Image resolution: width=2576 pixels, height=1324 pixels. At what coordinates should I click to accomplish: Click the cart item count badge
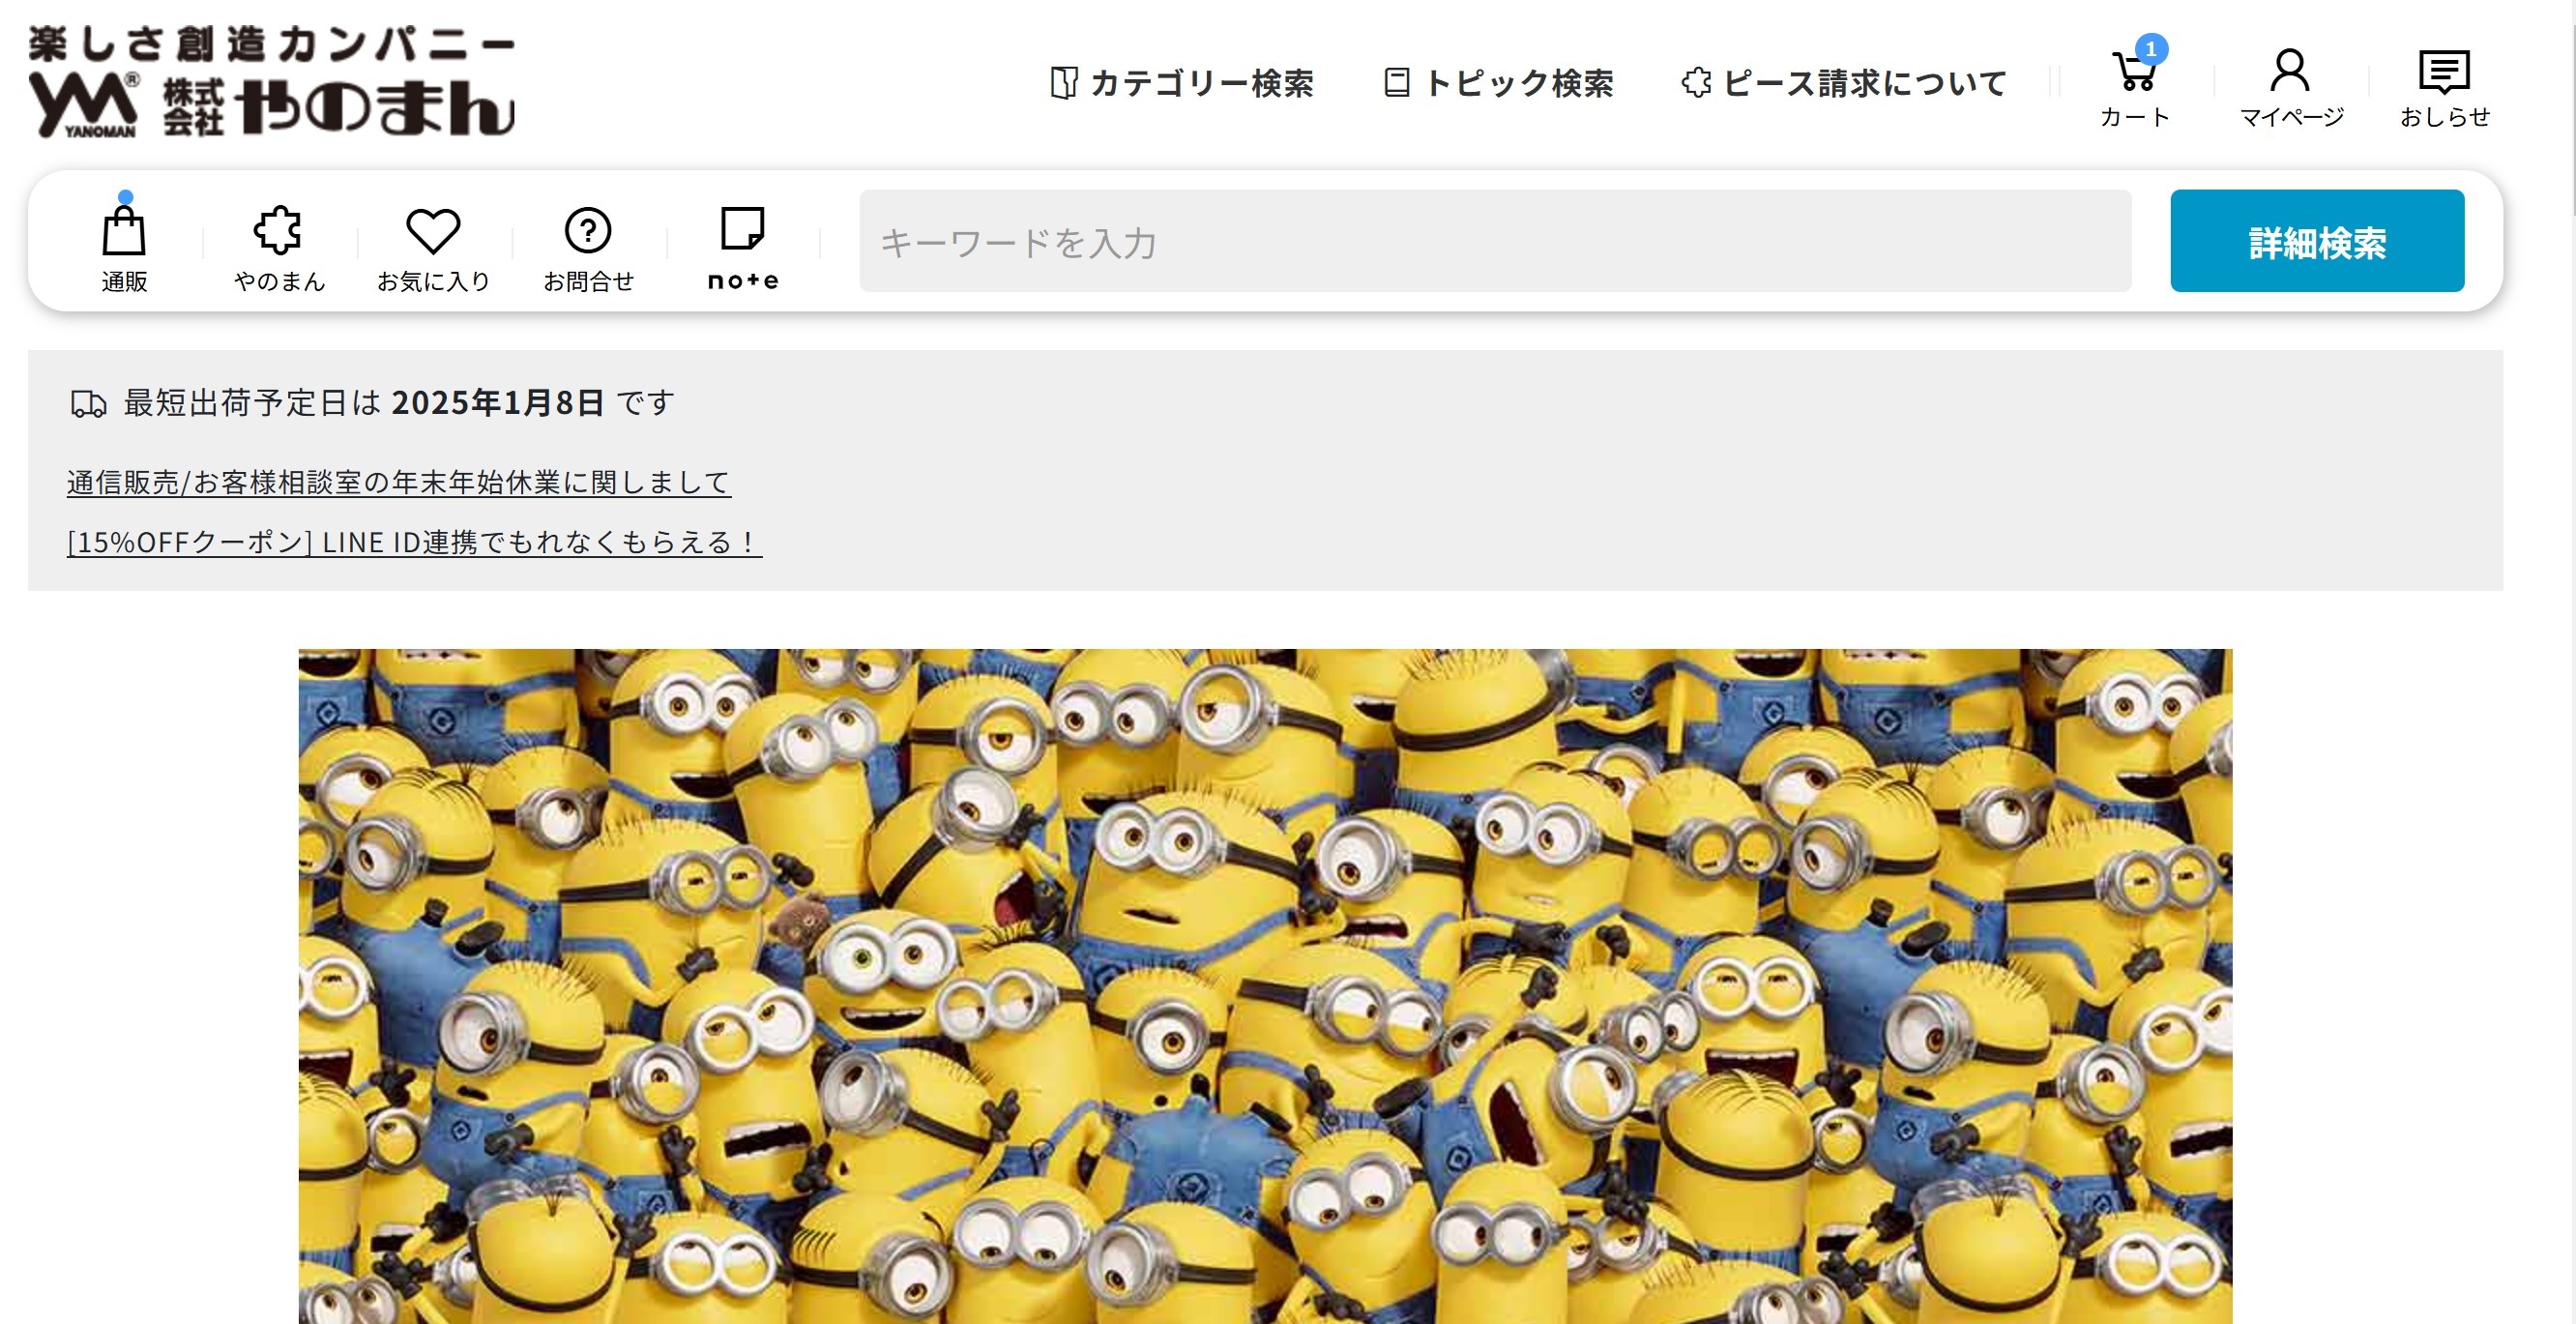[2151, 49]
